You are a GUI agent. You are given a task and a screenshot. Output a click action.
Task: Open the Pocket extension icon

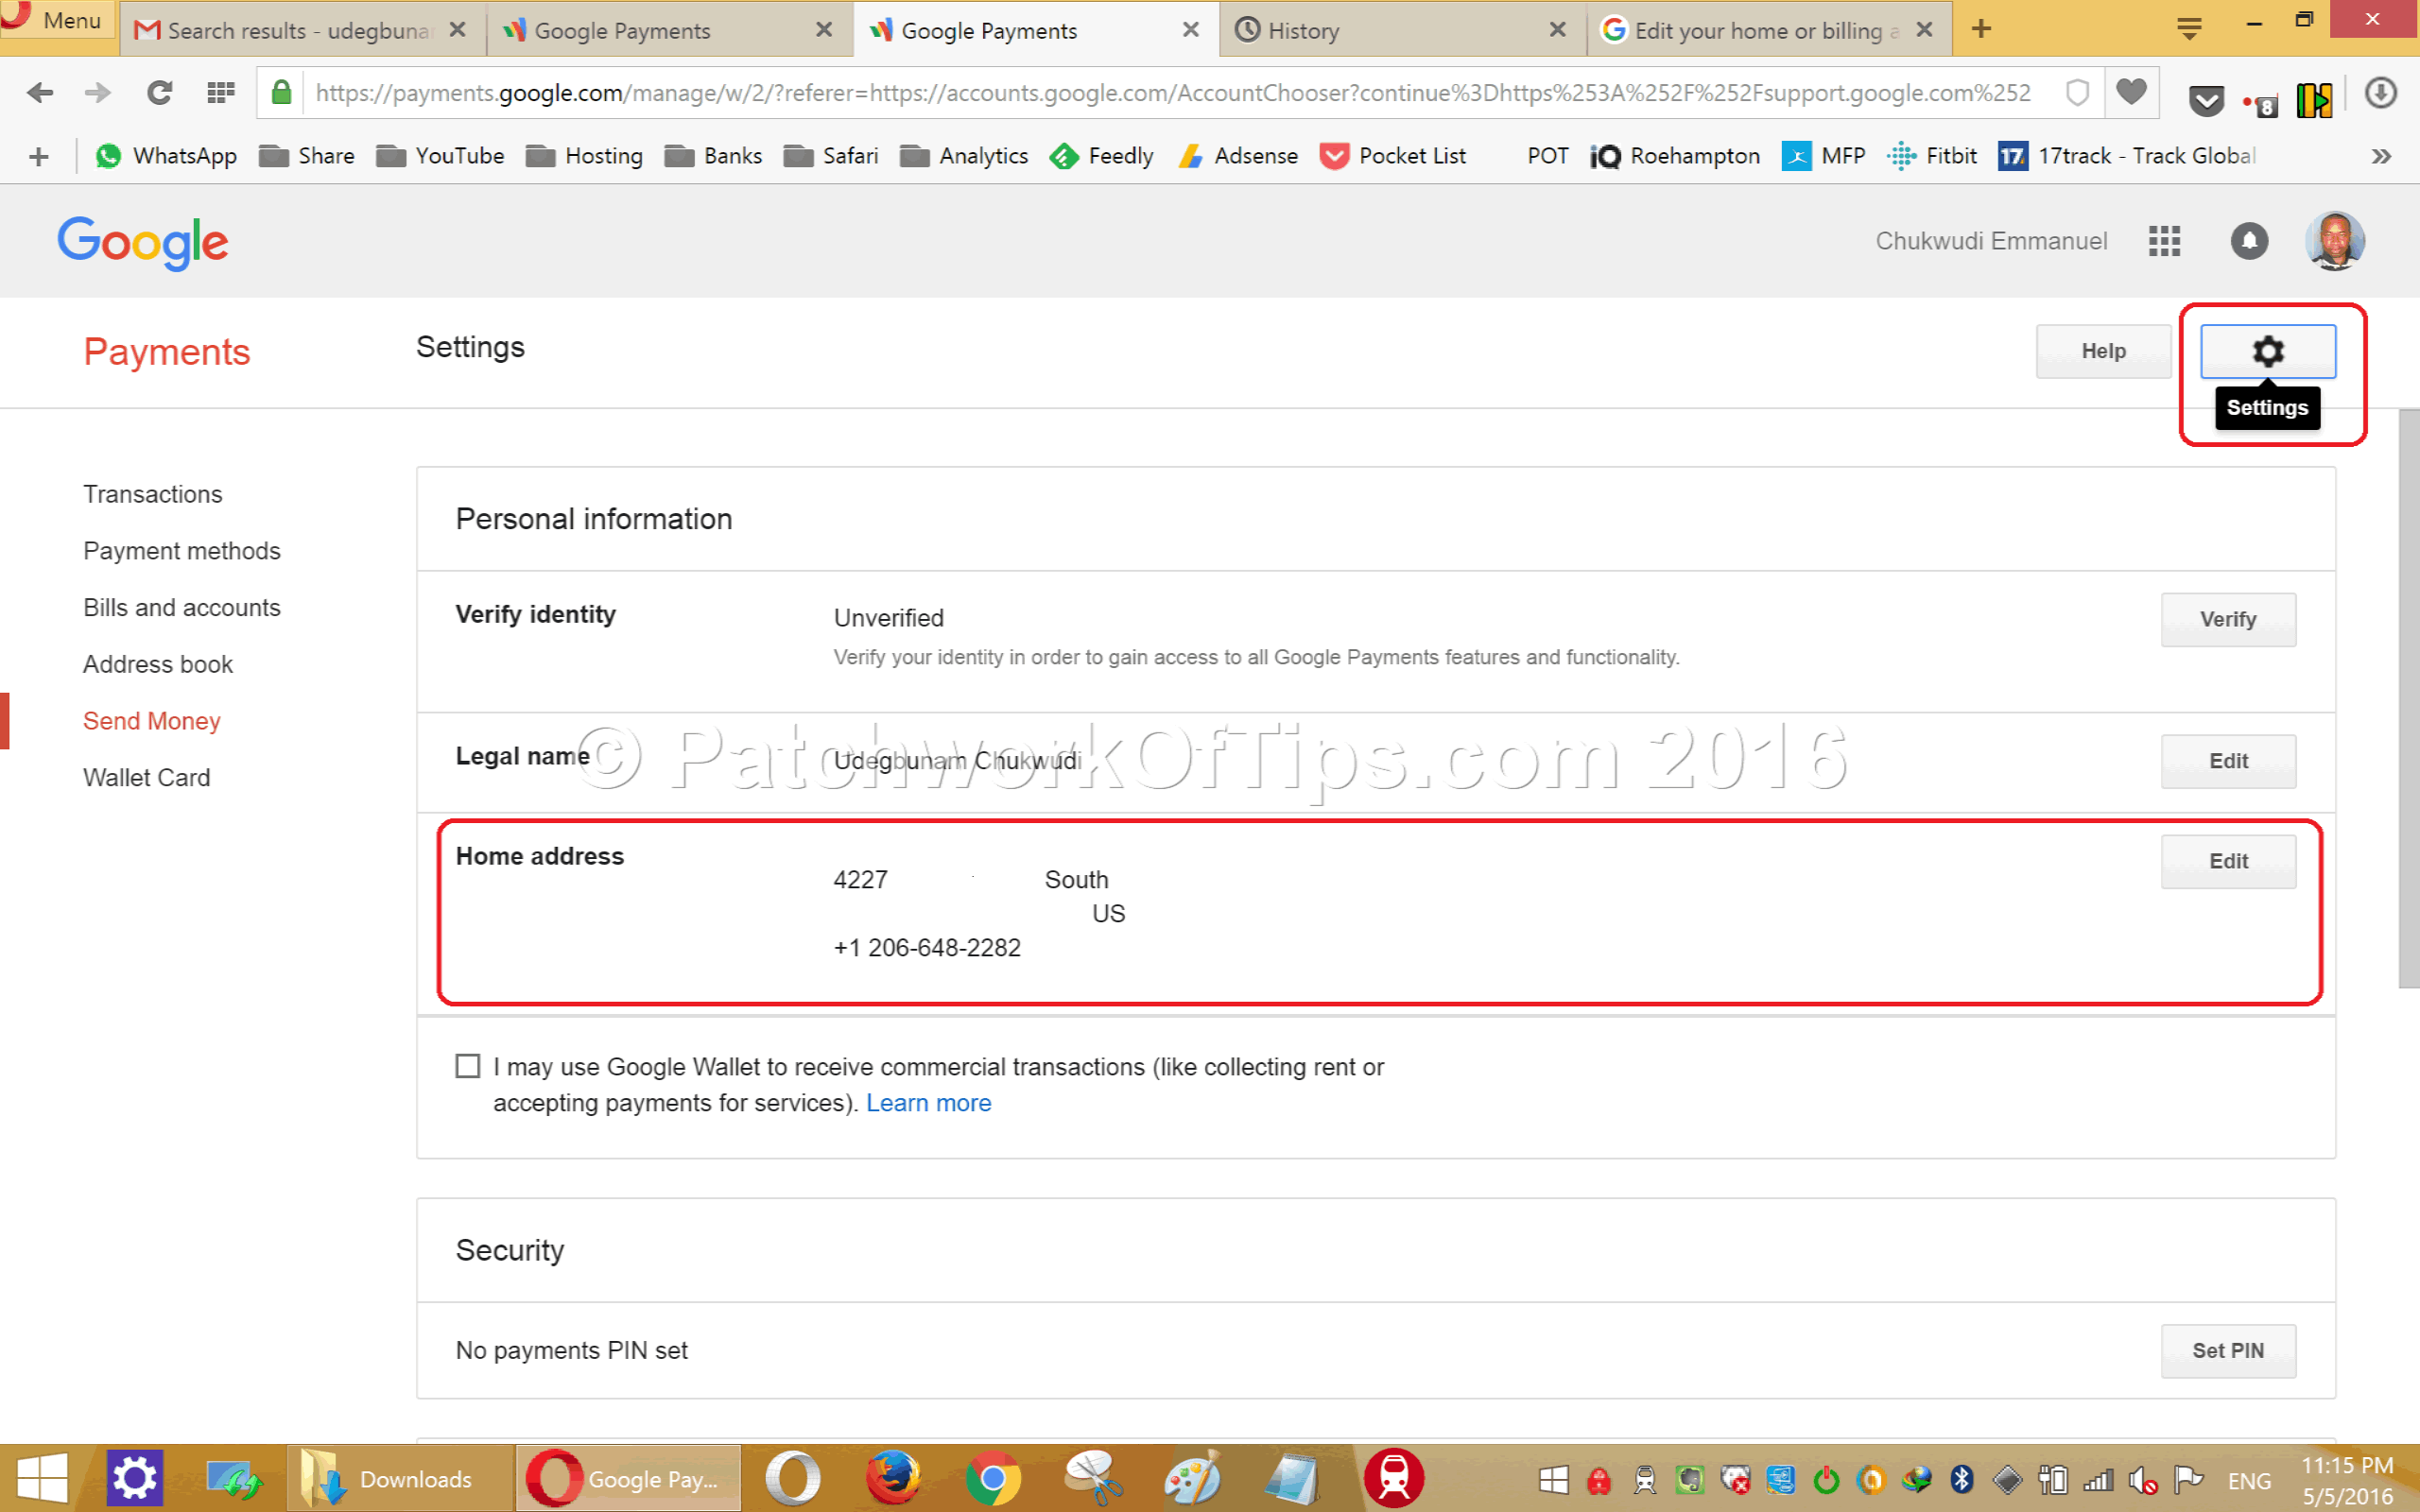[2206, 100]
